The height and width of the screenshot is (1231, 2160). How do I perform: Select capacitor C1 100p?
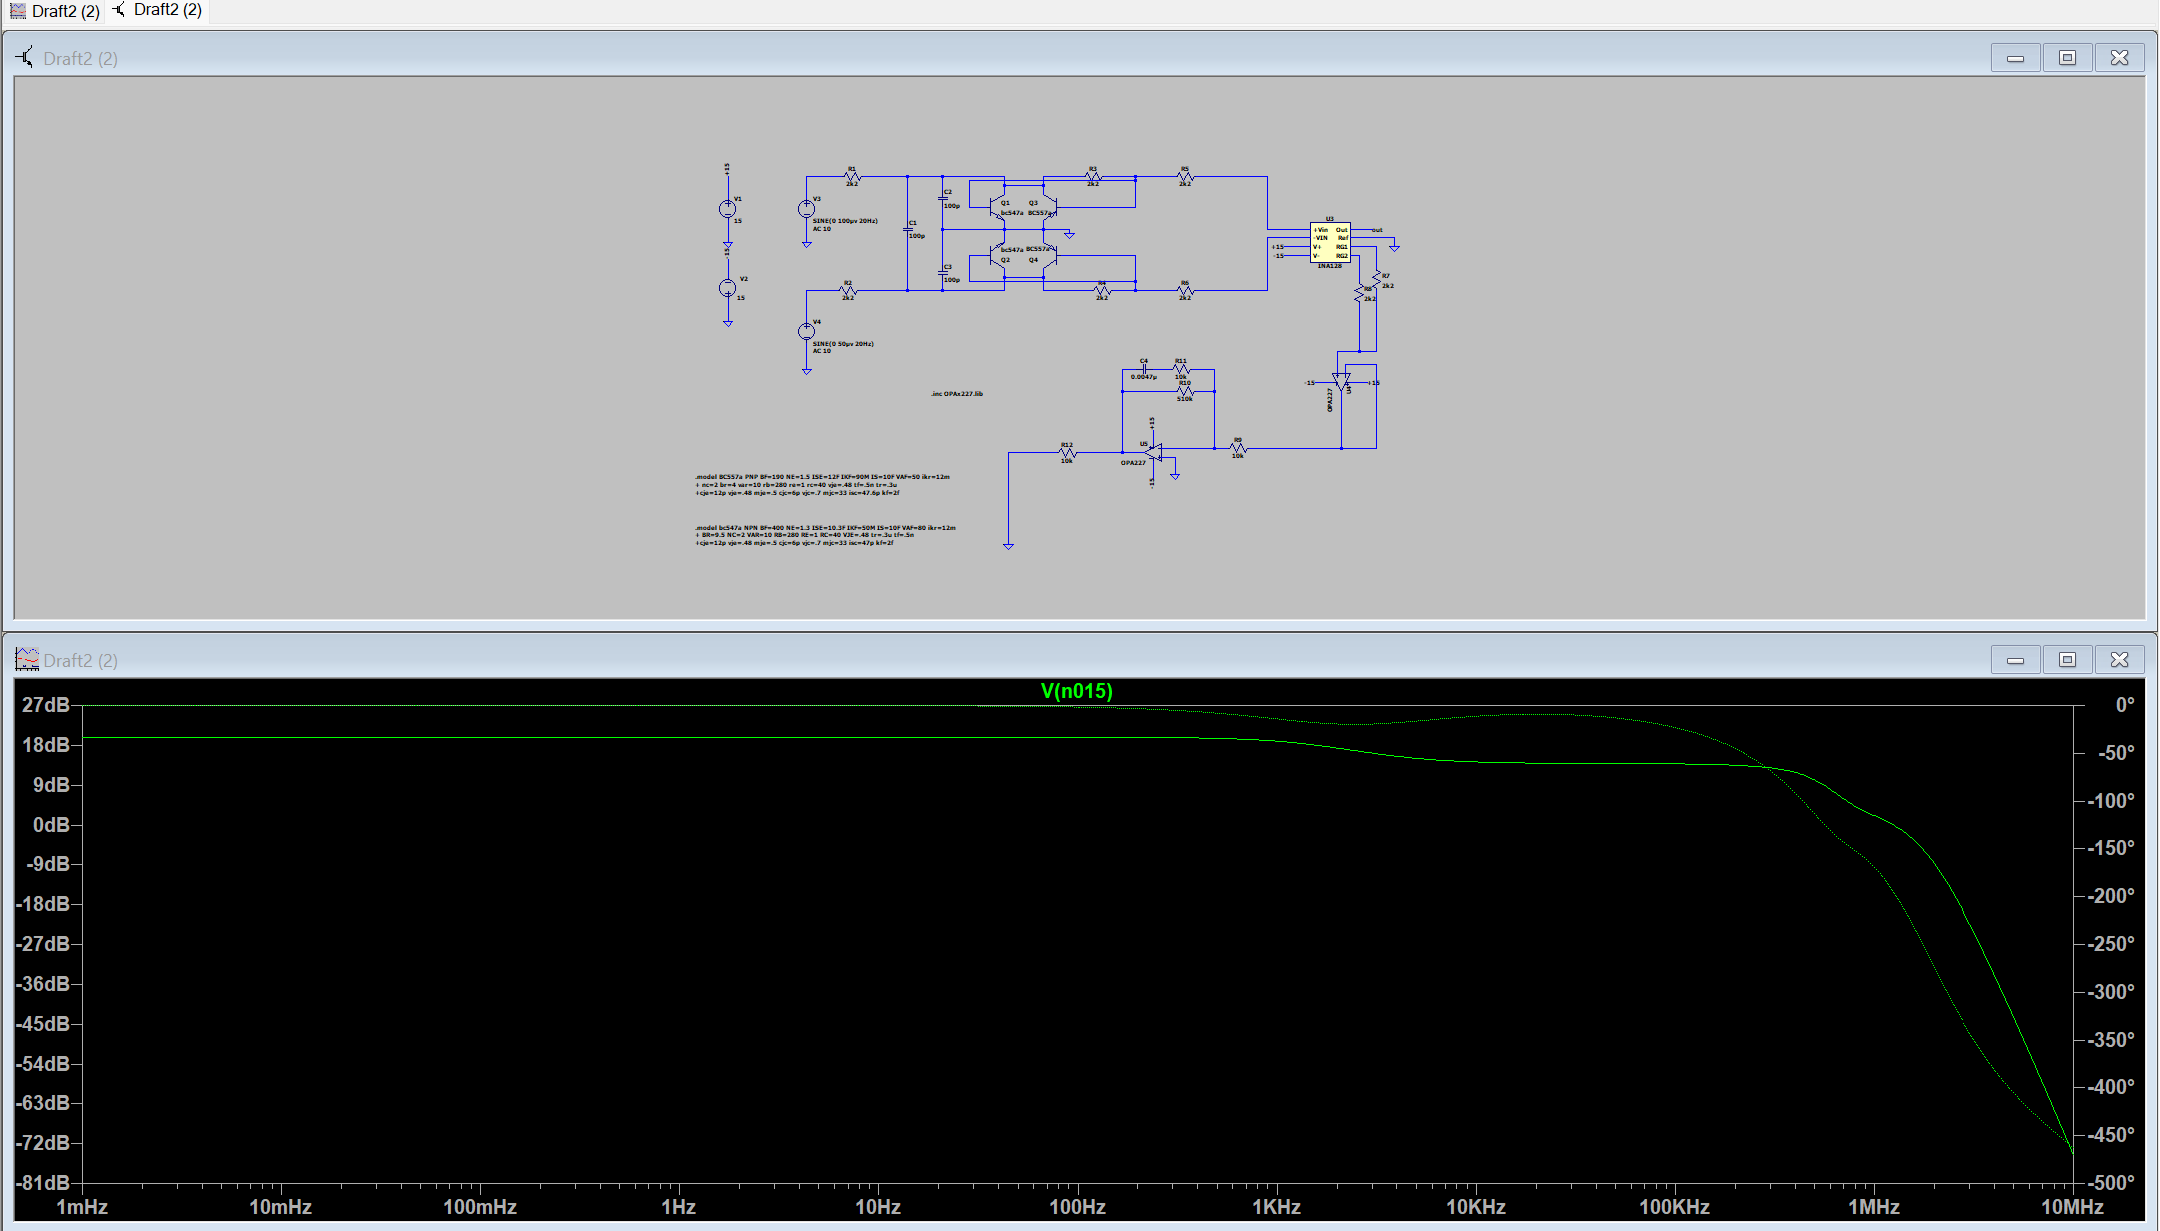coord(908,230)
